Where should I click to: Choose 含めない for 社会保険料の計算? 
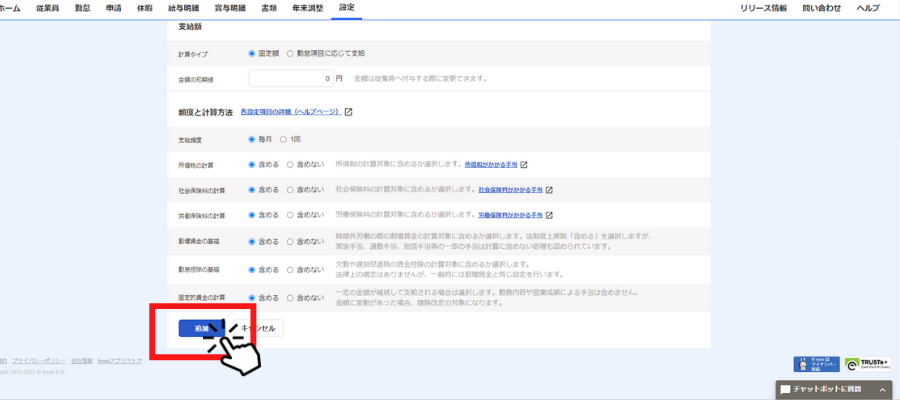290,189
